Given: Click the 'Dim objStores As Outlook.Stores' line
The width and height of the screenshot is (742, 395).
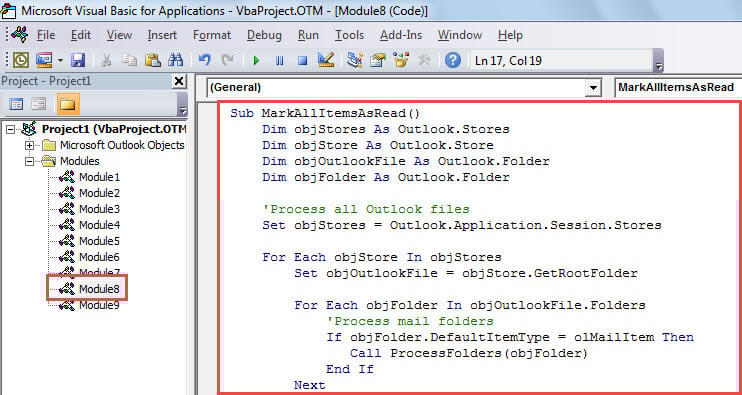Looking at the screenshot, I should (386, 130).
